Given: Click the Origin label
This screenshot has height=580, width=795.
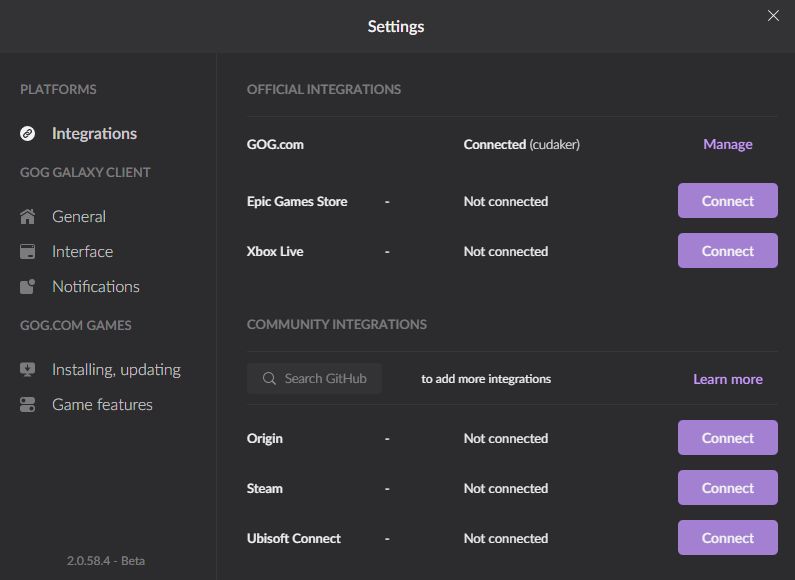Looking at the screenshot, I should 265,439.
